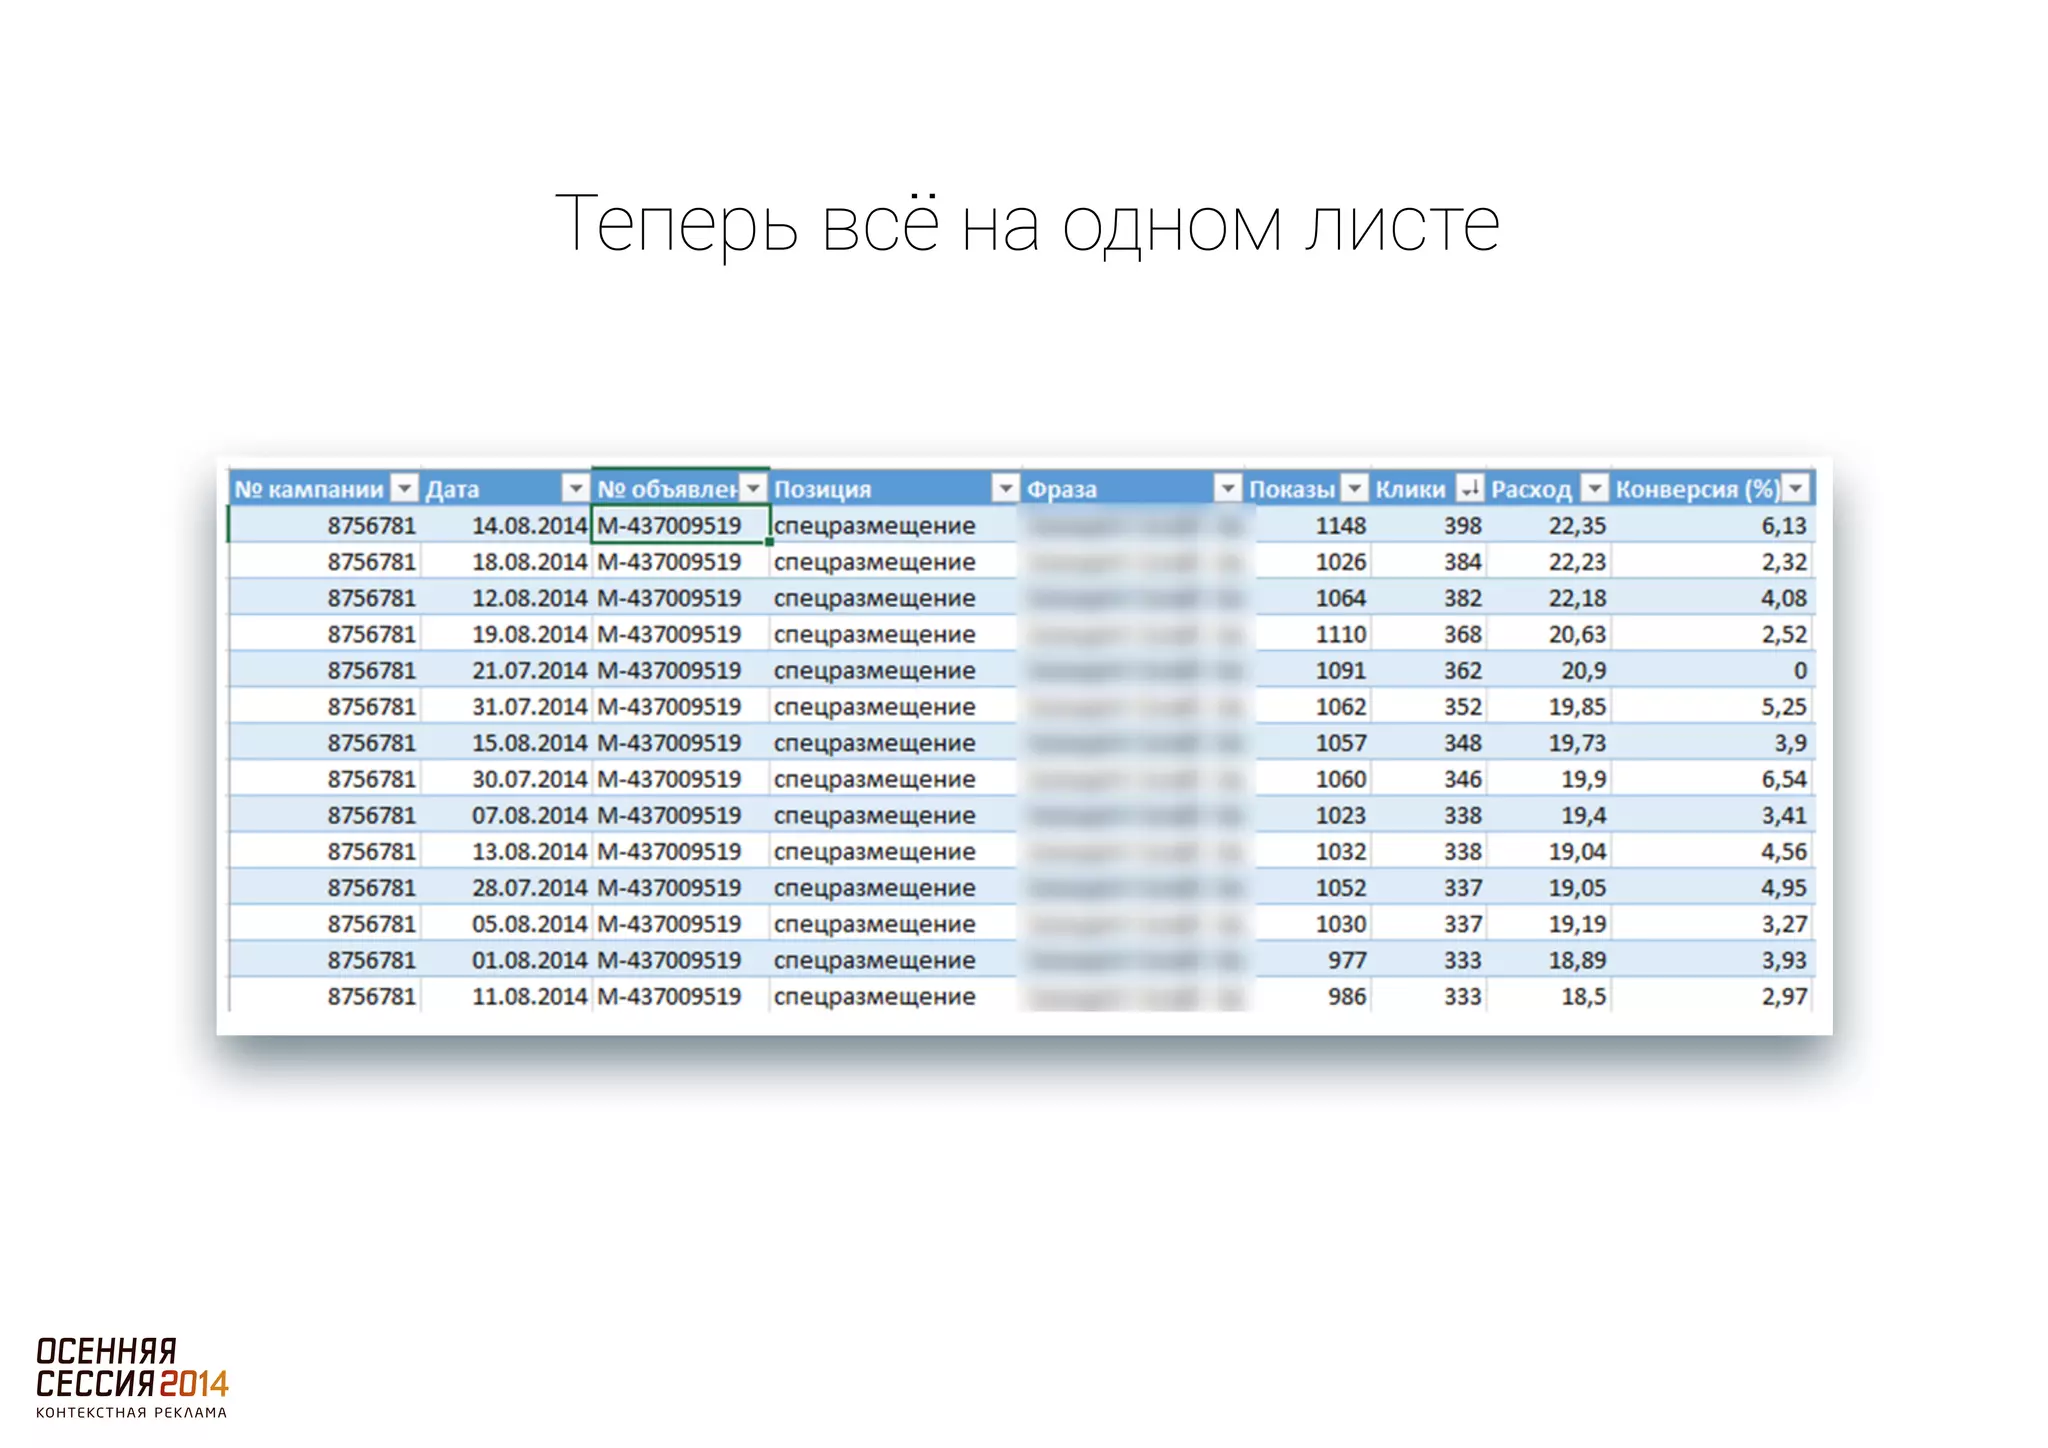Click the date cell 30.07.2014
2048x1448 pixels.
click(x=506, y=778)
